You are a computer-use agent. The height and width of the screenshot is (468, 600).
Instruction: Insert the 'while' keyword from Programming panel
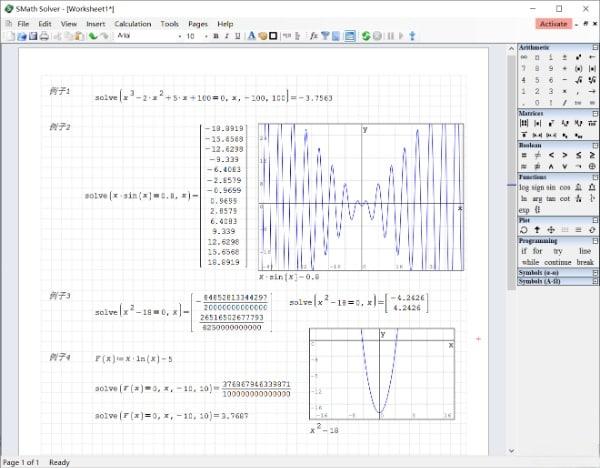[530, 262]
